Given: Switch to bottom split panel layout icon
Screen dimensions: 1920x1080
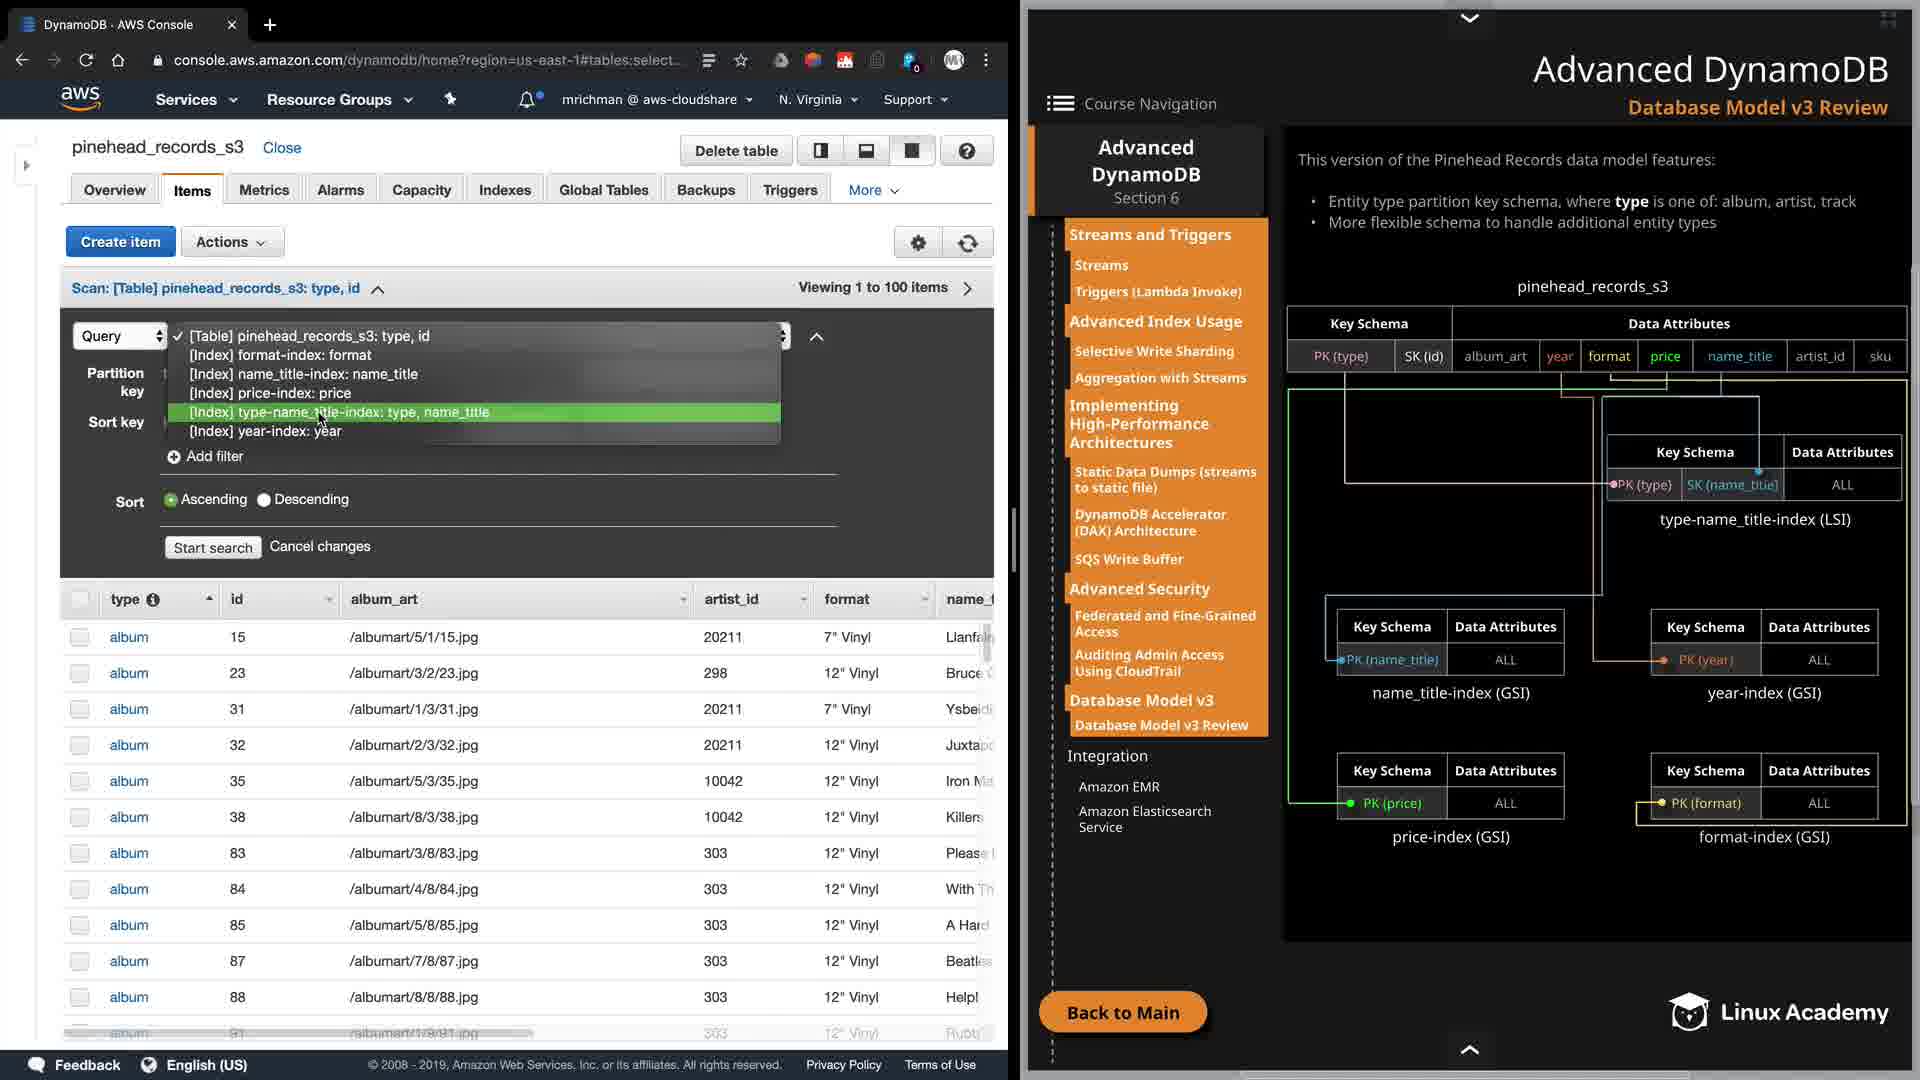Looking at the screenshot, I should pyautogui.click(x=866, y=151).
